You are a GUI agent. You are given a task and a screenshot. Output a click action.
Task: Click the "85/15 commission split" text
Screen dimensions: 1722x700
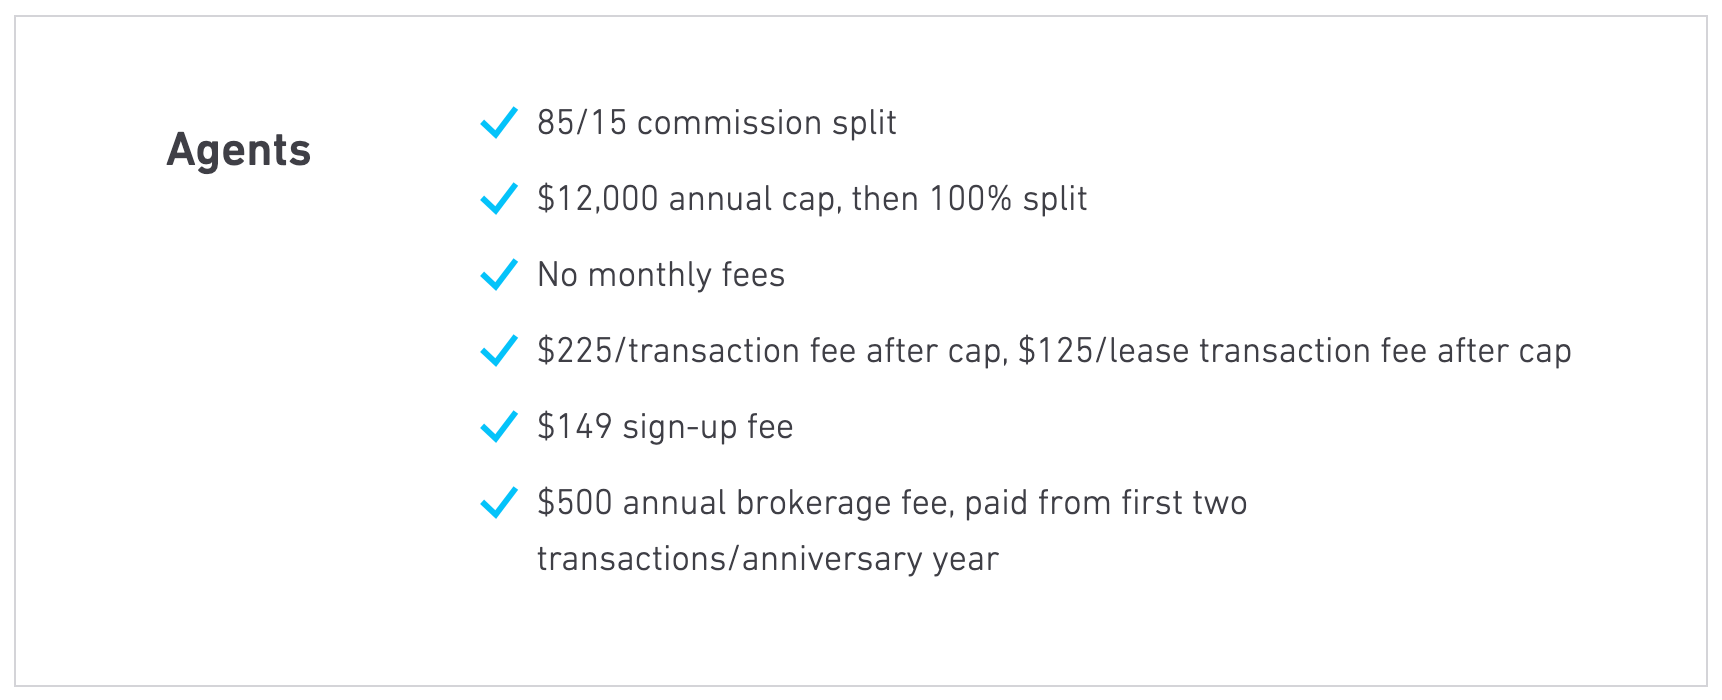716,123
